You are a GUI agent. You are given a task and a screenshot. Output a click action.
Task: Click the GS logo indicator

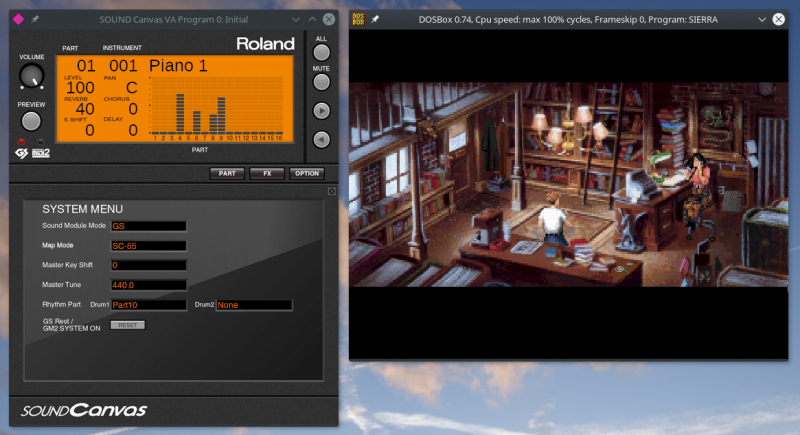pyautogui.click(x=20, y=153)
